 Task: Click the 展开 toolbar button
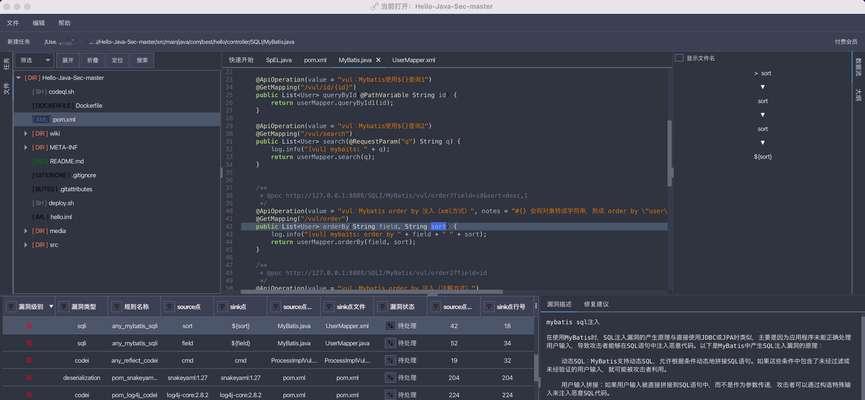[x=67, y=60]
